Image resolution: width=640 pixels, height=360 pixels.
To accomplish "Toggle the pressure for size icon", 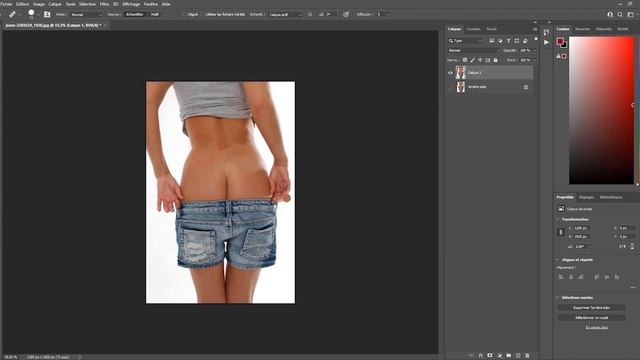I will pyautogui.click(x=346, y=14).
